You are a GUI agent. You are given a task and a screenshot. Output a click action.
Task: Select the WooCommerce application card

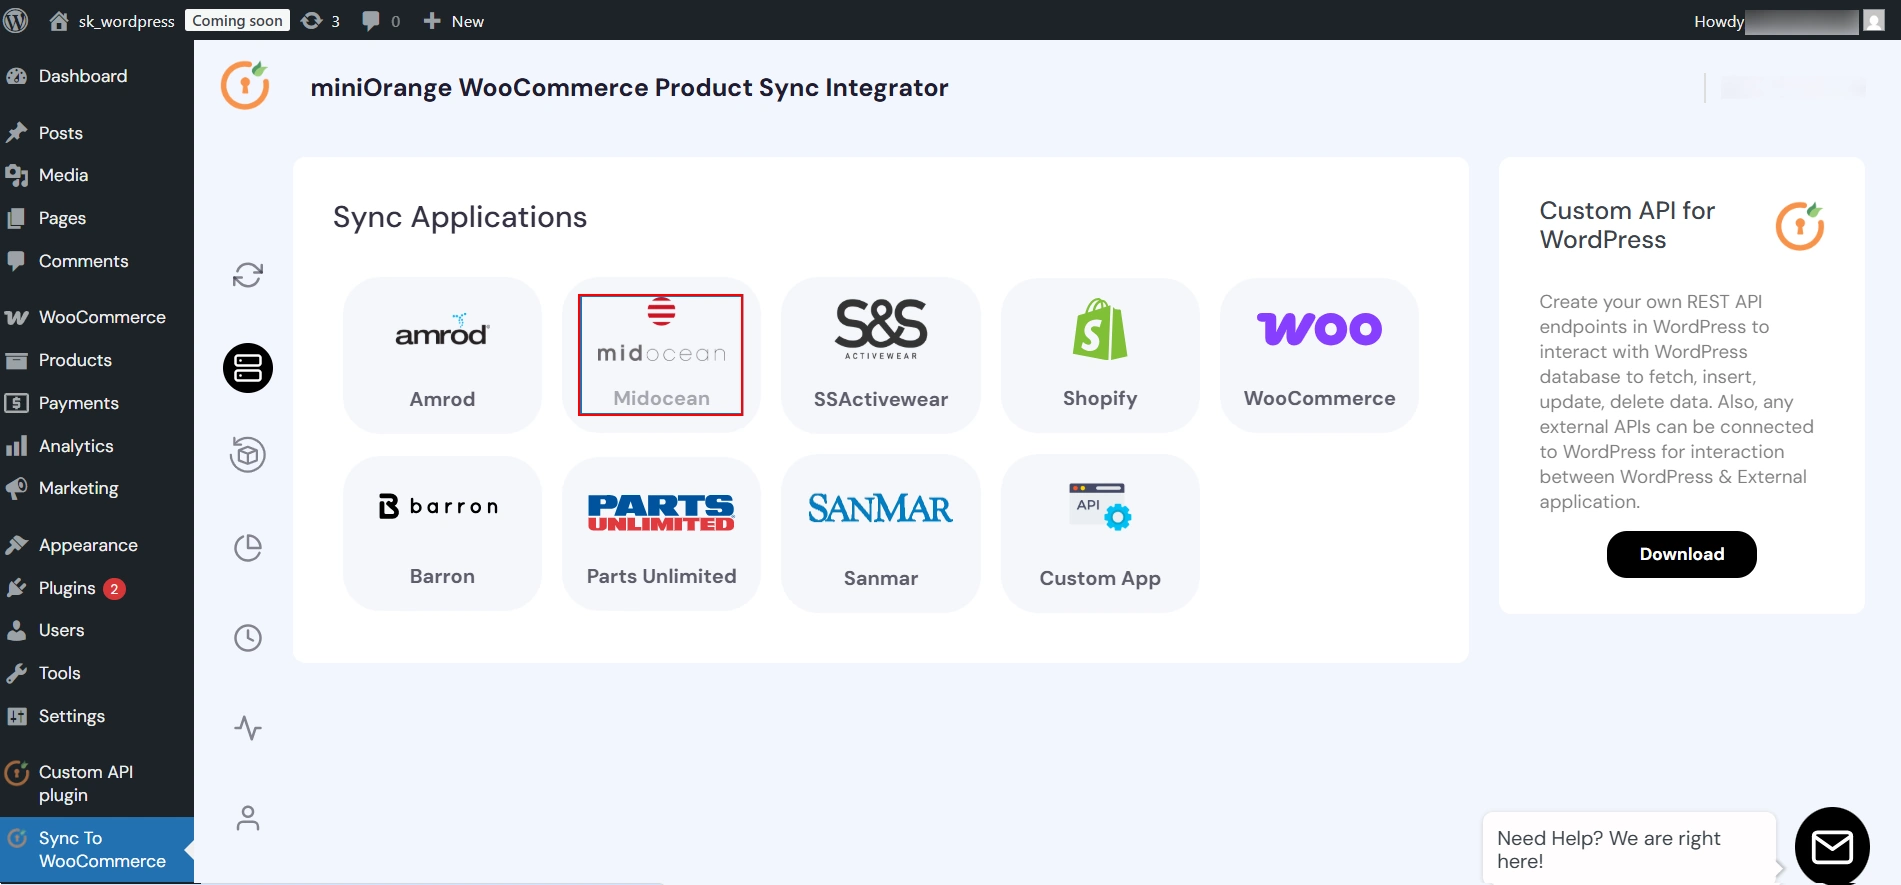coord(1319,355)
